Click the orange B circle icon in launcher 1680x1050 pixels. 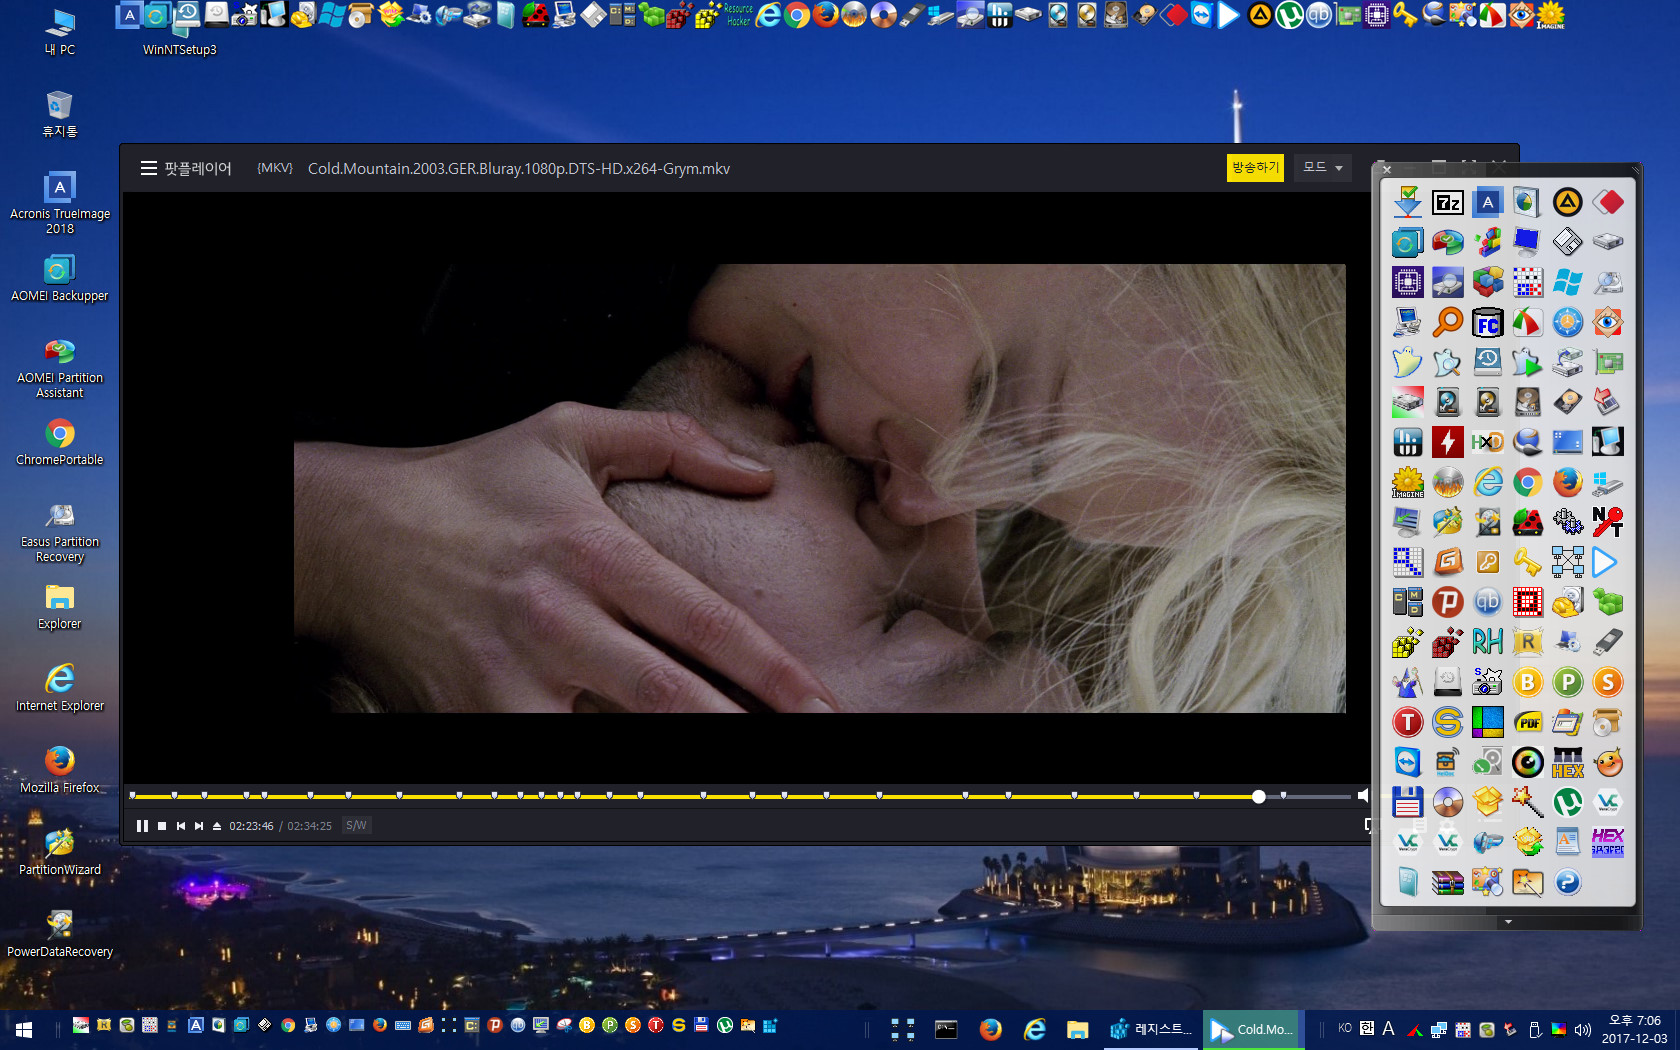coord(1527,682)
